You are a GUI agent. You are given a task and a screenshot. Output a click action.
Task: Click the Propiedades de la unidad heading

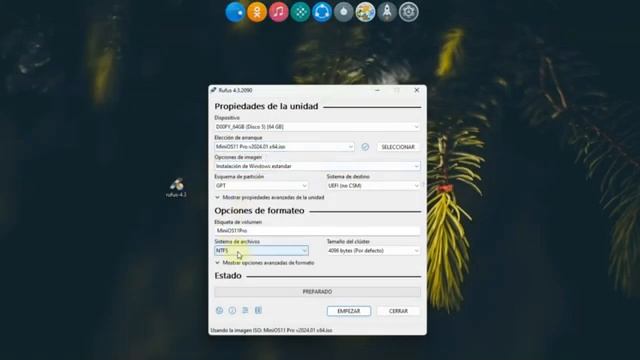tap(266, 107)
